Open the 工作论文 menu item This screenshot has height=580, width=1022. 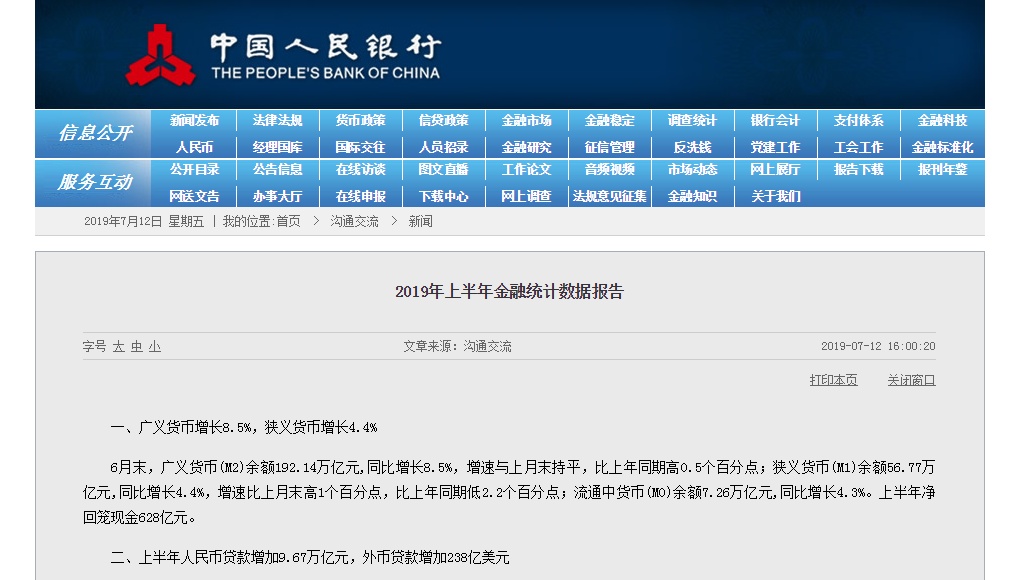point(527,169)
